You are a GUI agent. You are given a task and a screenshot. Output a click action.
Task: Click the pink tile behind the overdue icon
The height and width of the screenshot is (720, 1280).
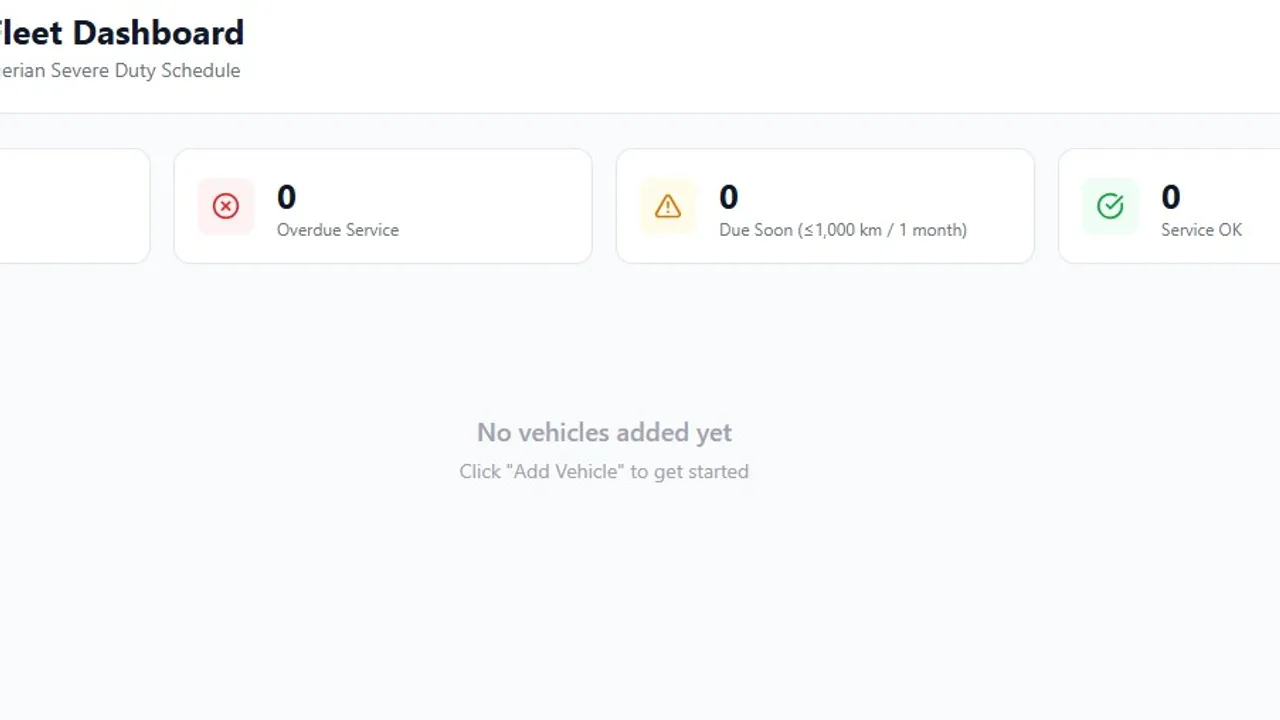[226, 206]
